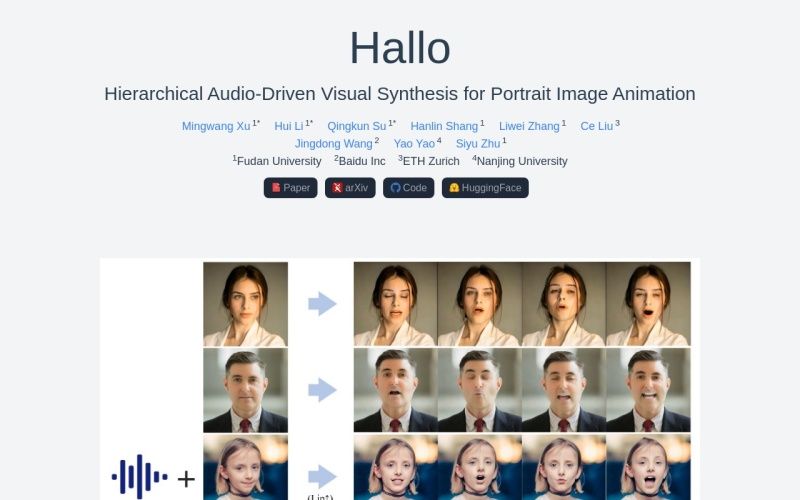This screenshot has width=800, height=500.
Task: Click the arrow next to blonde girl portrait
Action: tap(322, 477)
